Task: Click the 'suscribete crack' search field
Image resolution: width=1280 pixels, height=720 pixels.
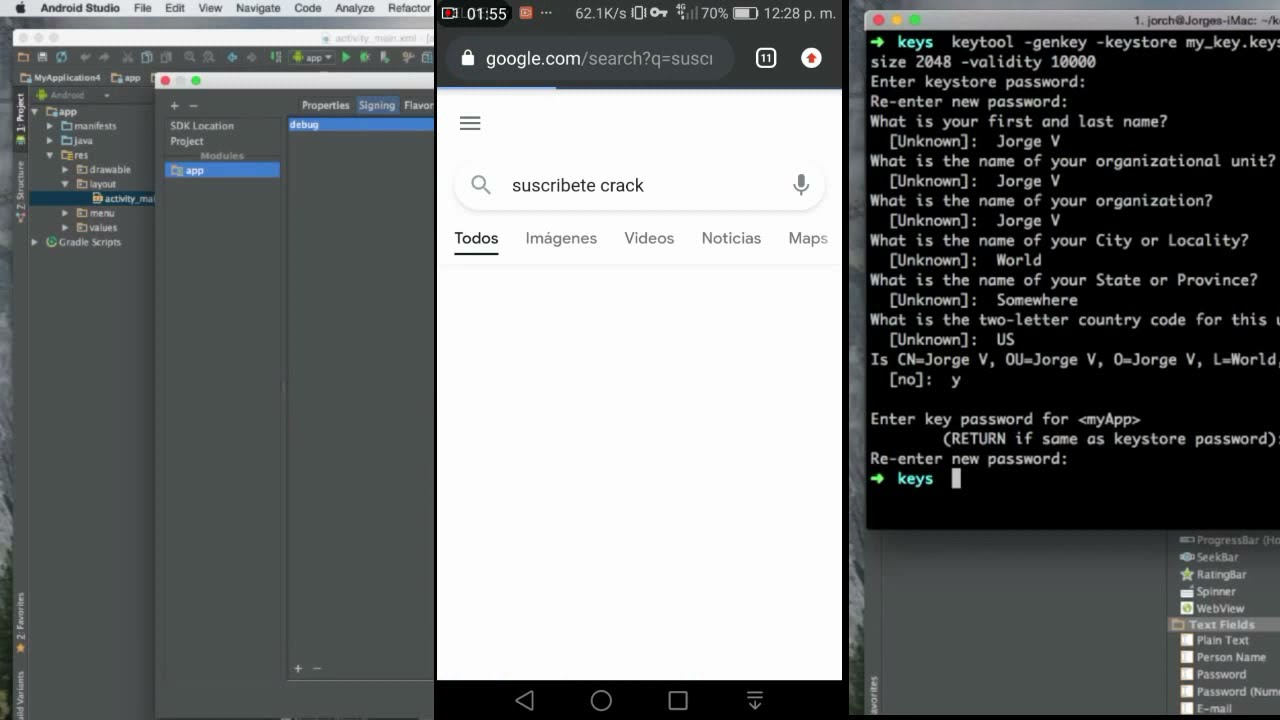Action: pyautogui.click(x=640, y=185)
